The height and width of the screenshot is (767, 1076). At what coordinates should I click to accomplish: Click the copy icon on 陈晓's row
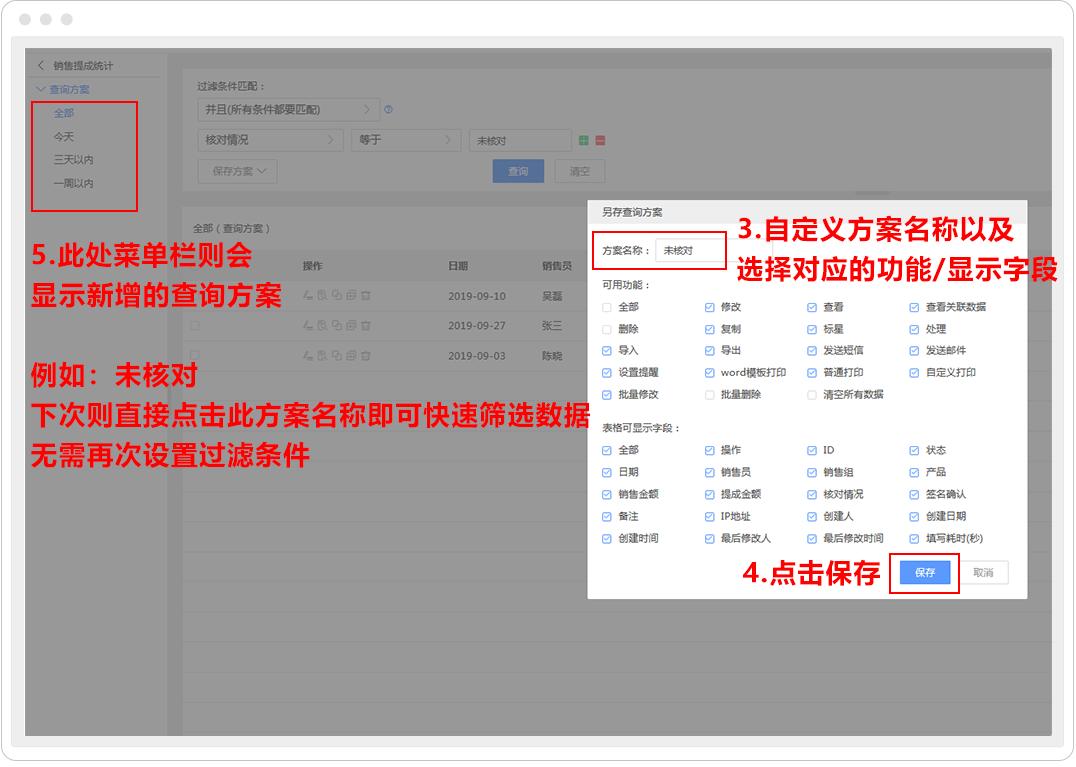(x=338, y=356)
